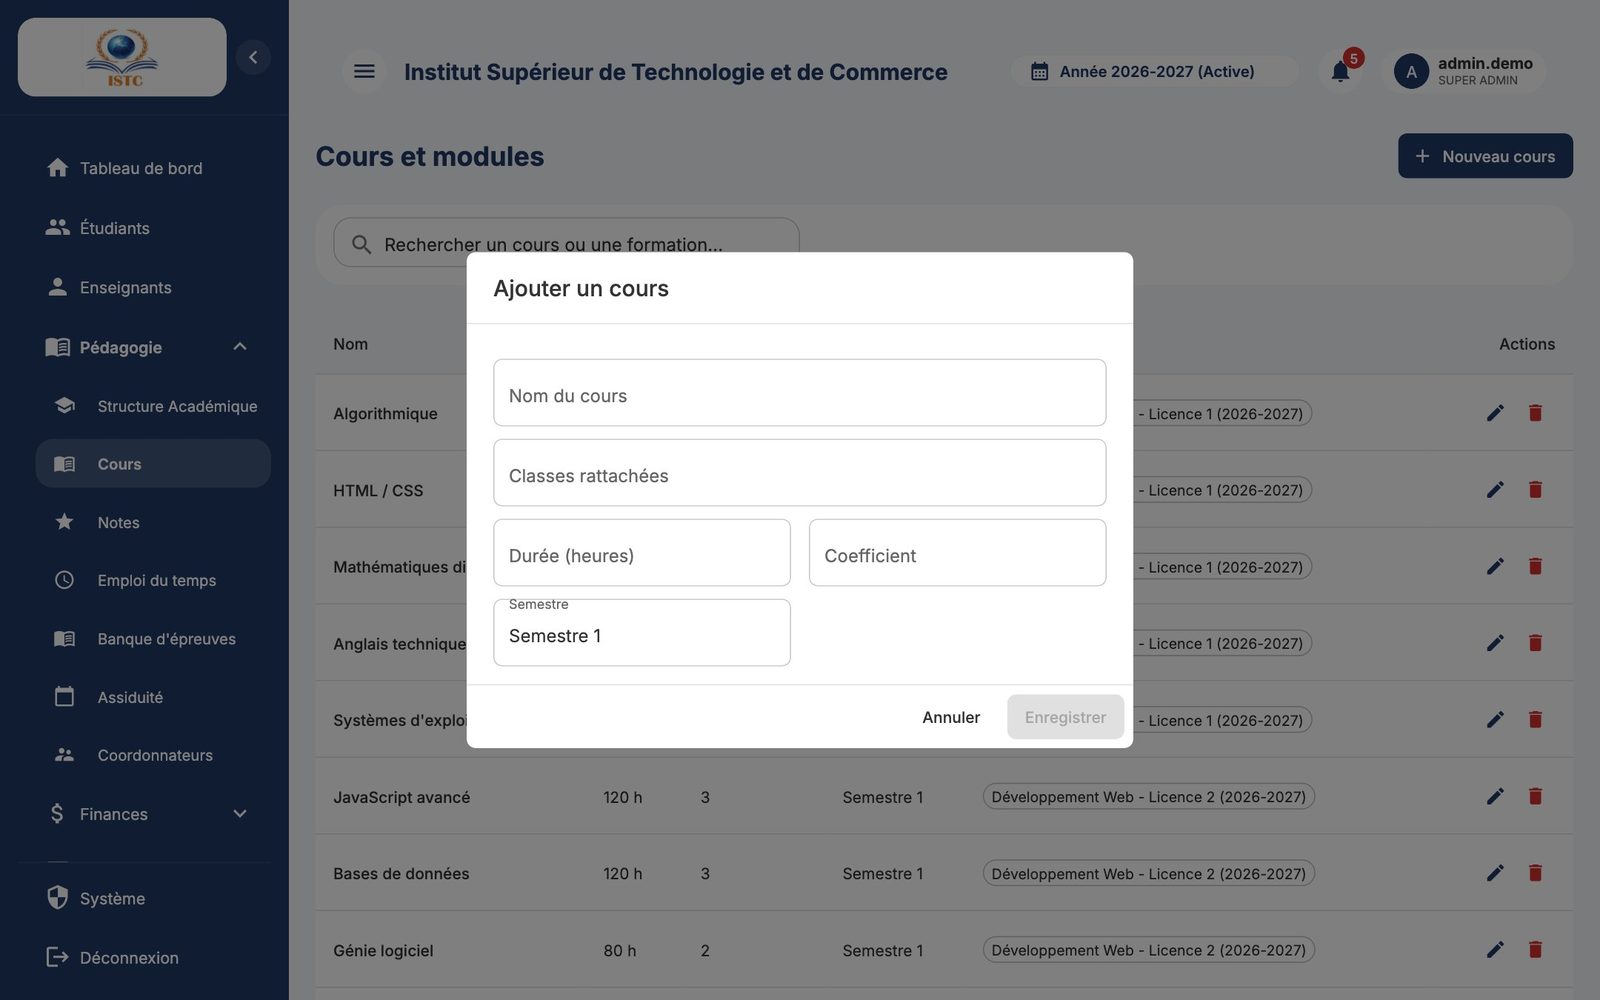Image resolution: width=1600 pixels, height=1000 pixels.
Task: Collapse the sidebar with chevron button
Action: click(253, 57)
